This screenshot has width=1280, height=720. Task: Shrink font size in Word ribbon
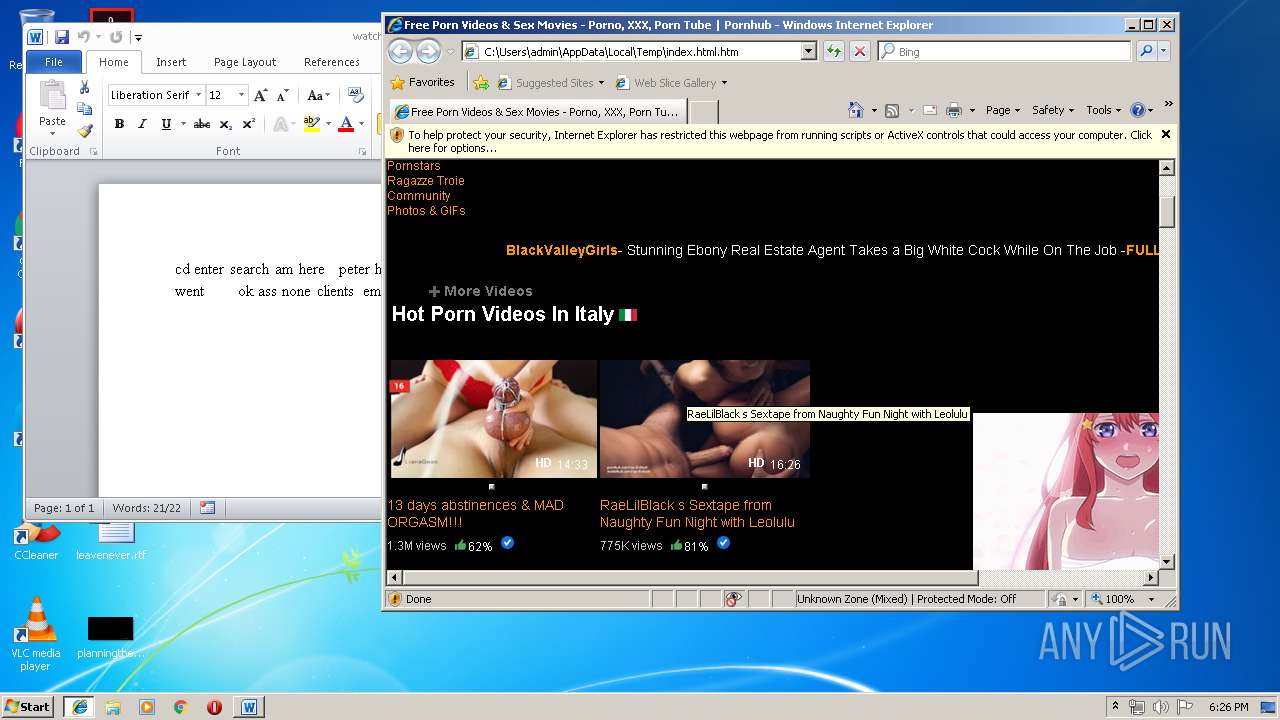(x=282, y=95)
